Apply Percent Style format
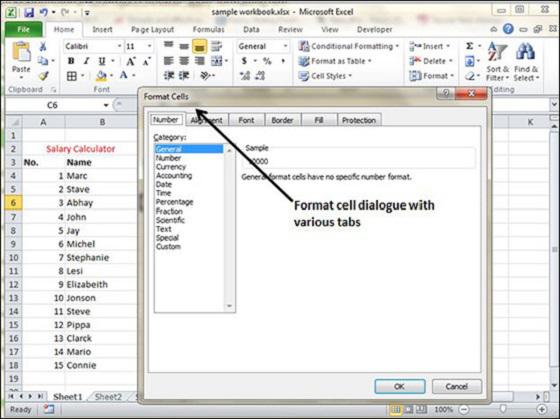Image resolution: width=560 pixels, height=419 pixels. point(267,61)
